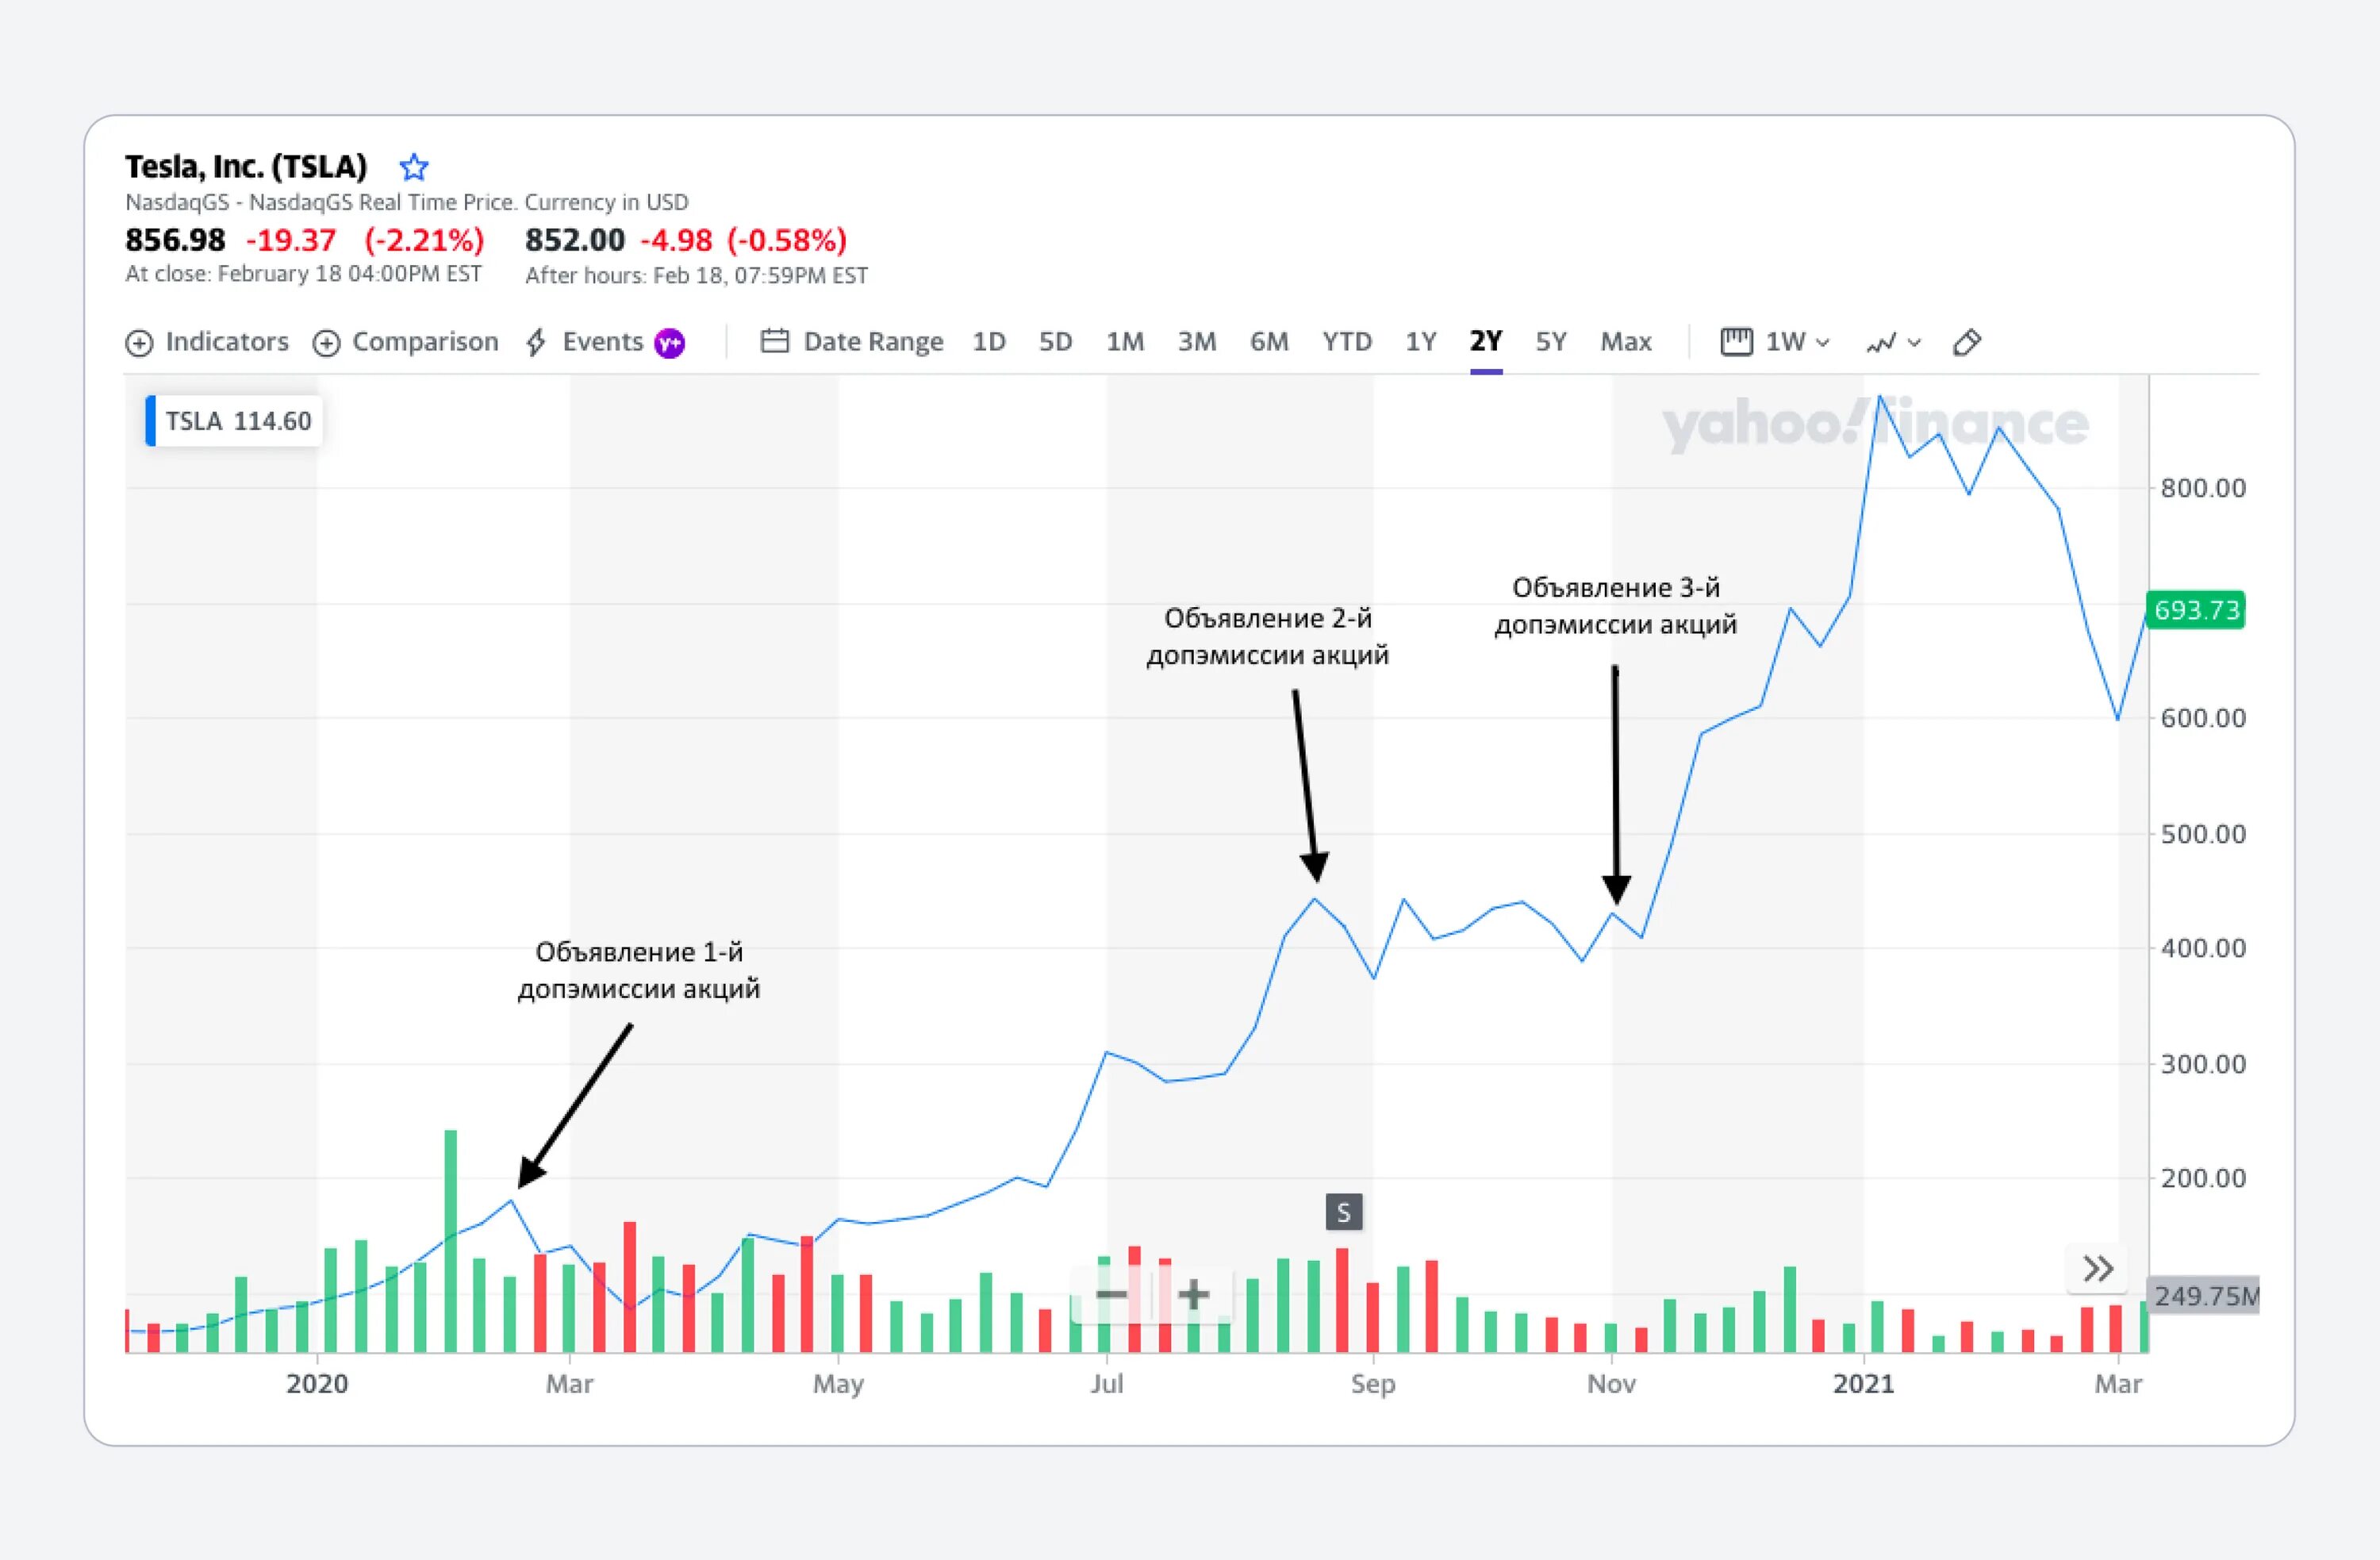Click the 800.00 axis label
The image size is (2380, 1560).
click(2203, 488)
